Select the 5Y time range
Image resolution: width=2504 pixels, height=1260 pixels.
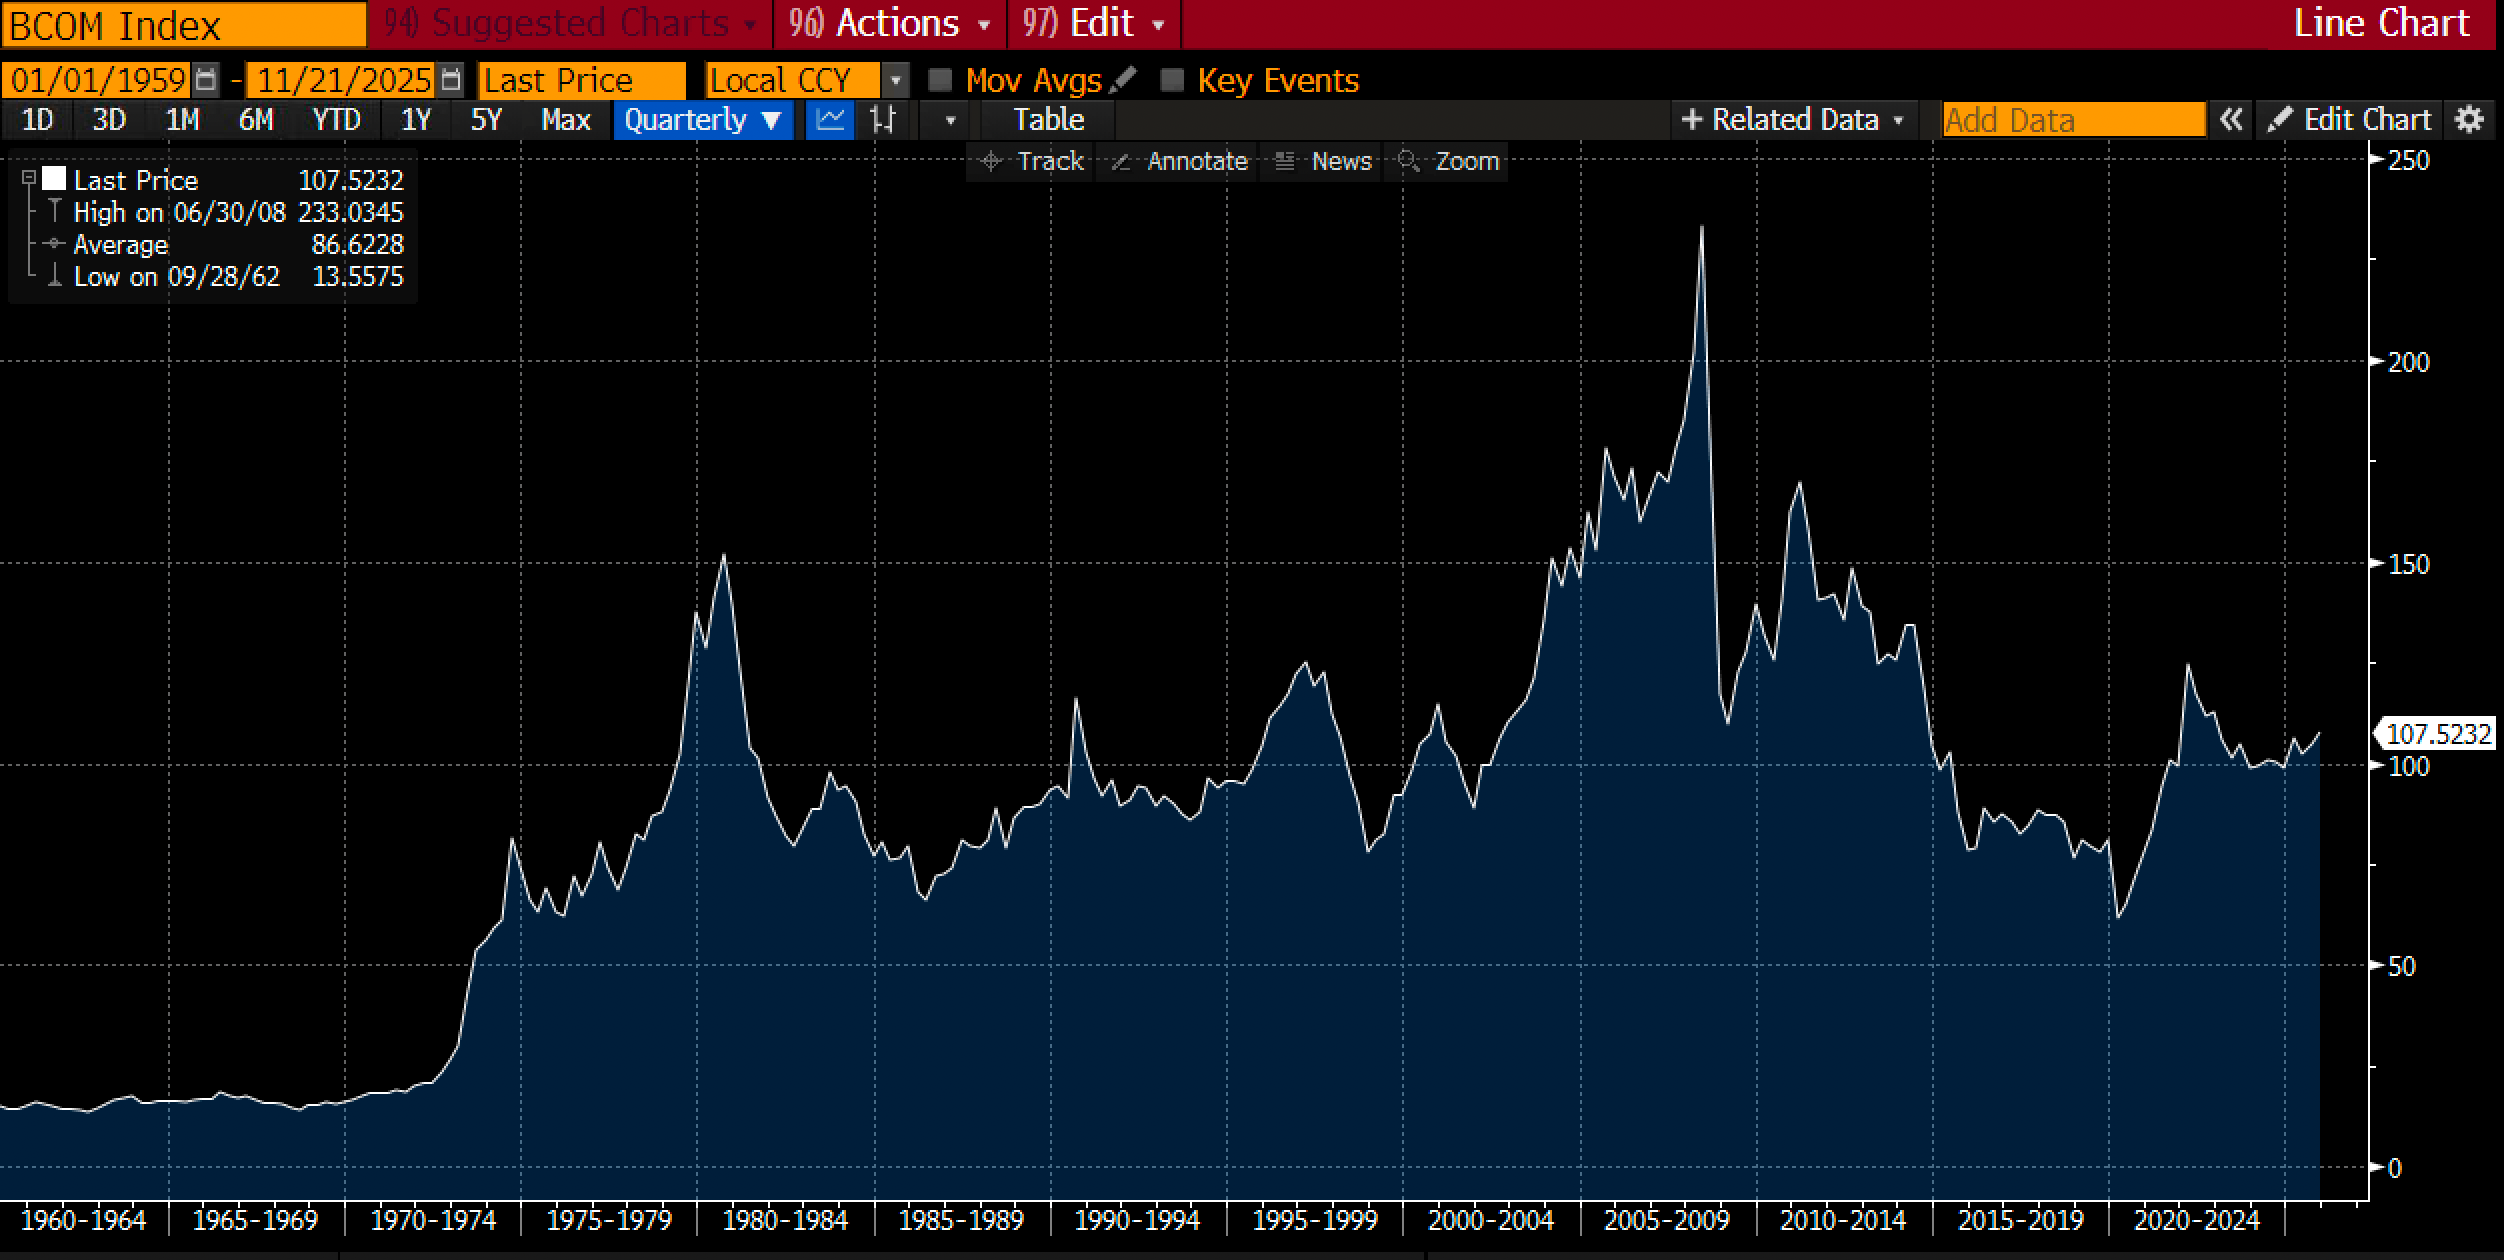(x=486, y=120)
